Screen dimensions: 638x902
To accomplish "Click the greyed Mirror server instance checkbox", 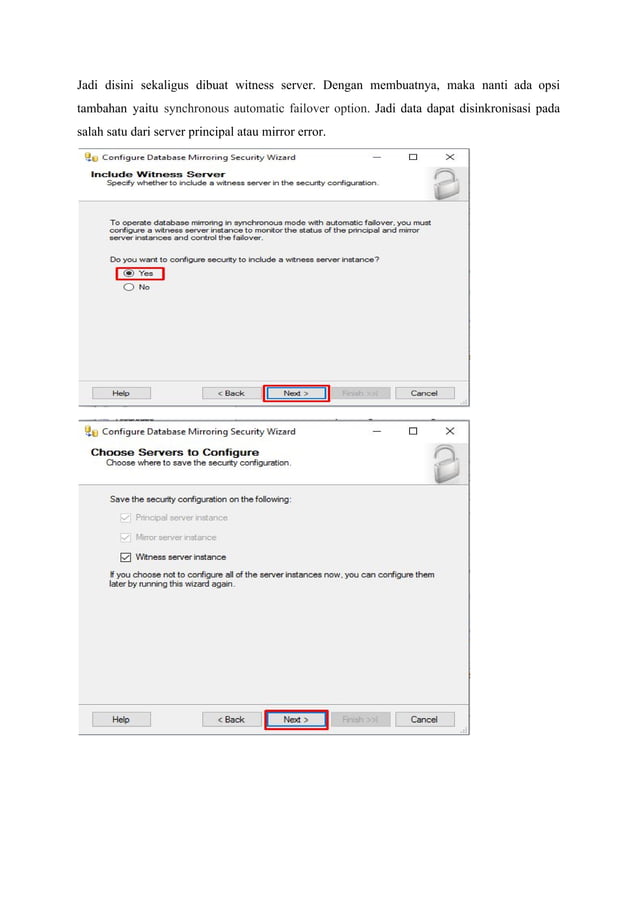I will click(x=125, y=537).
